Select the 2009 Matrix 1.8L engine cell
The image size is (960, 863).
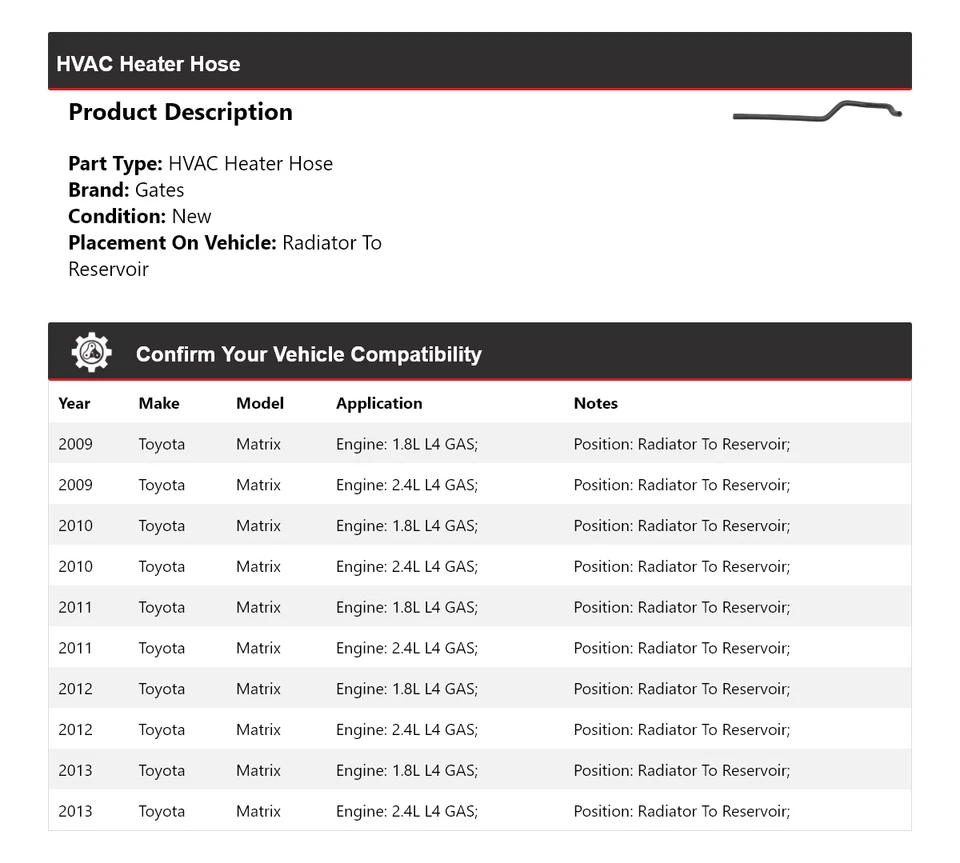[406, 444]
